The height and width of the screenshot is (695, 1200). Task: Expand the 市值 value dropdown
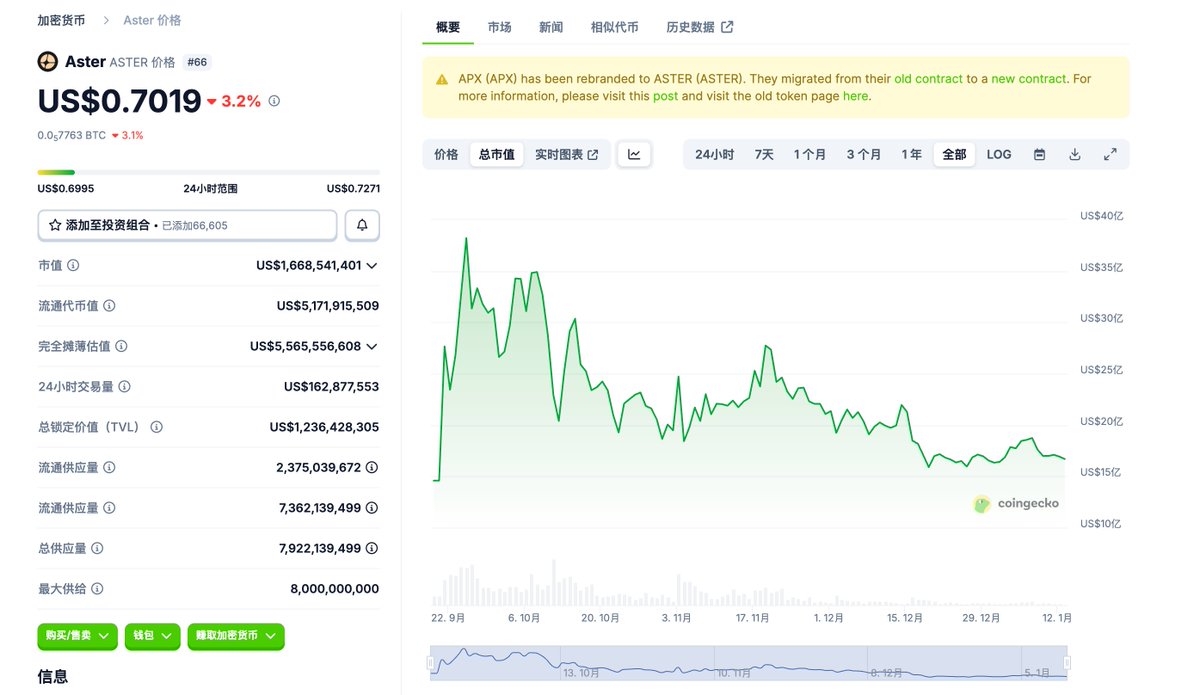[372, 265]
